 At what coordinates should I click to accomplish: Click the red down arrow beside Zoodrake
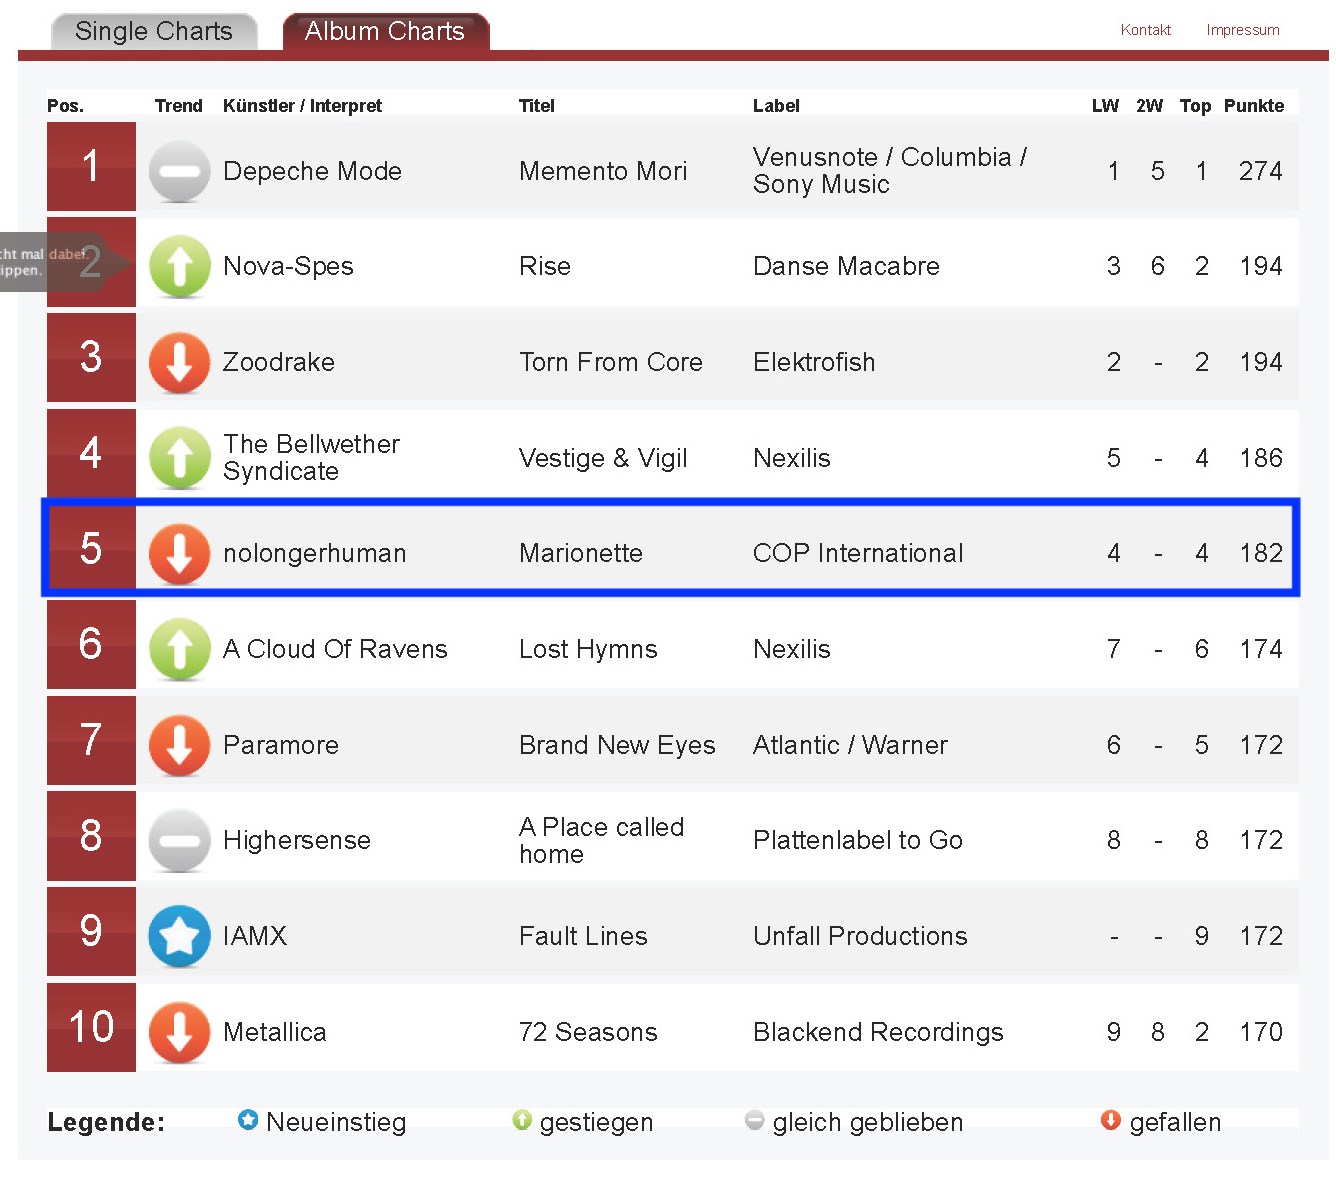tap(179, 362)
